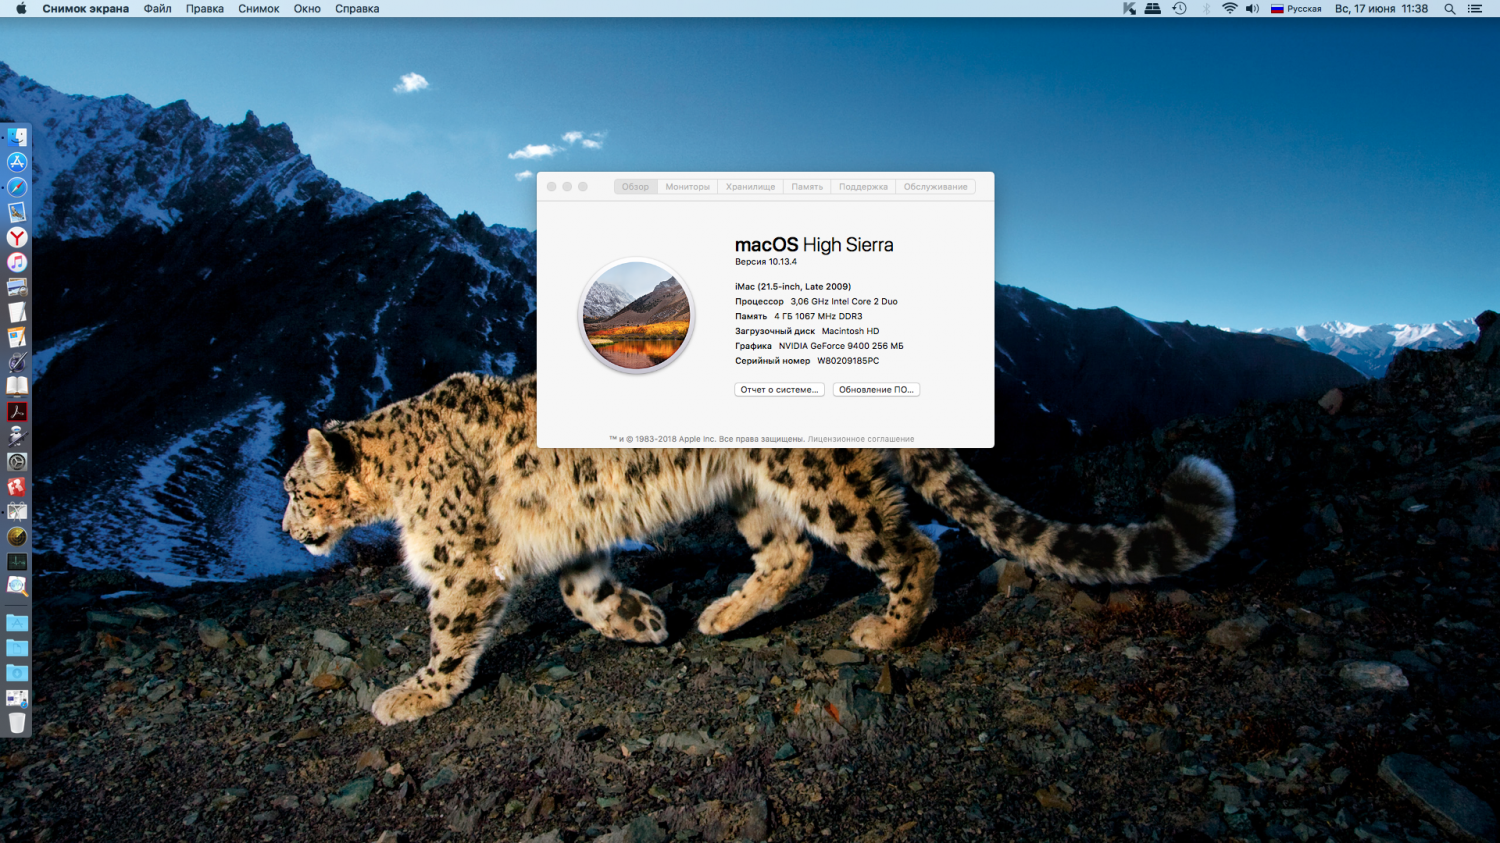Open the Downloads folder in dock
This screenshot has height=843, width=1500.
click(x=17, y=673)
